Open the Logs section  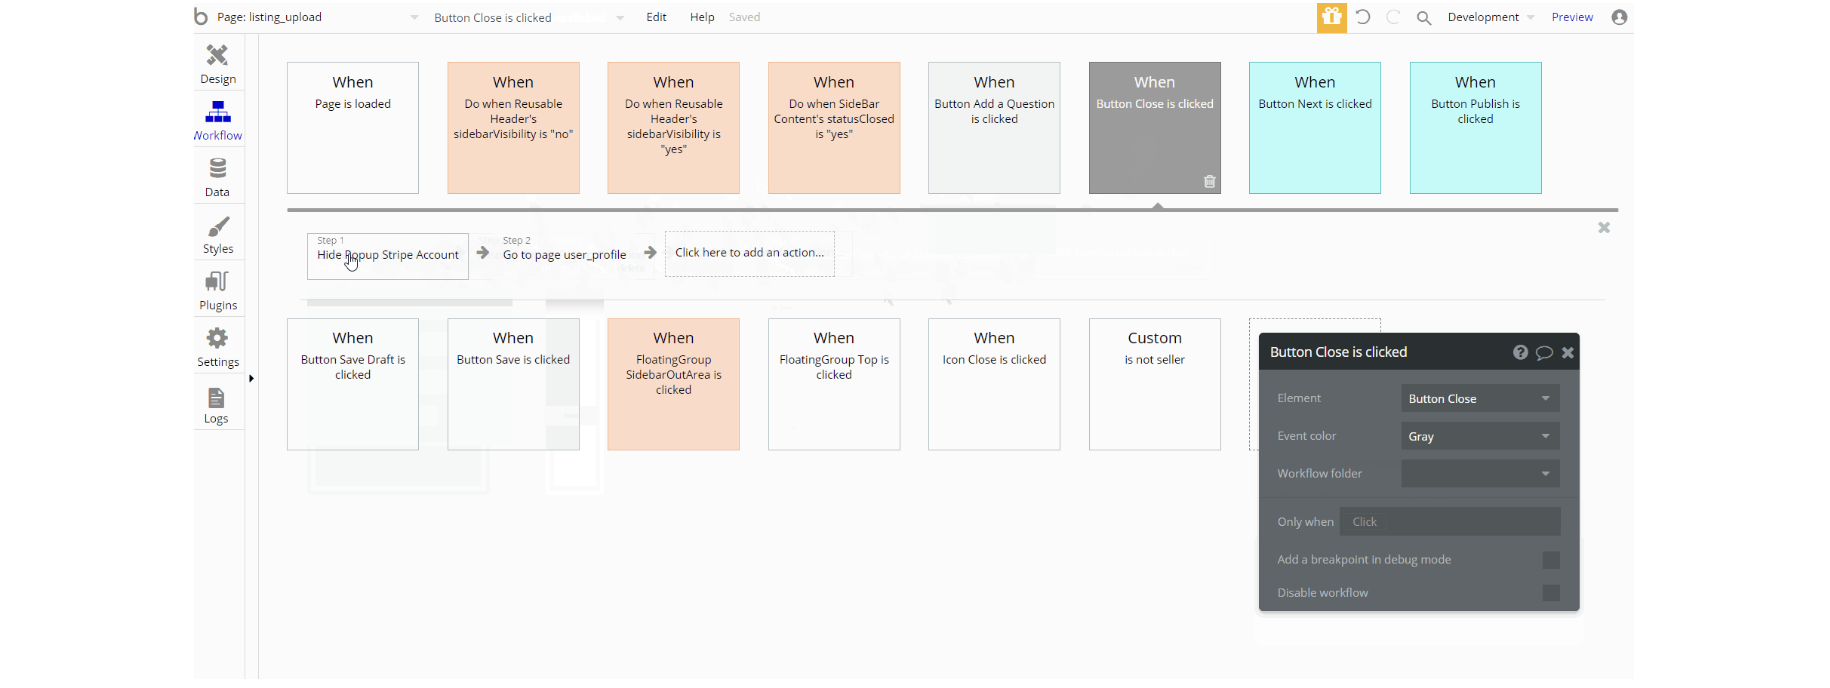(216, 404)
